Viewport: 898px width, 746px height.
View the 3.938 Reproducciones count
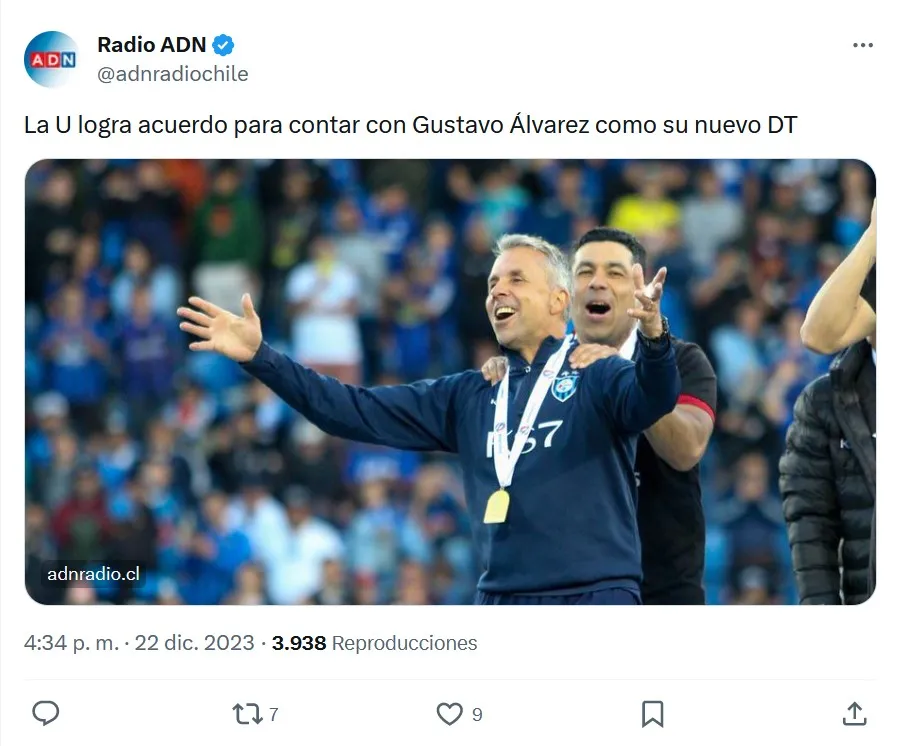375,643
